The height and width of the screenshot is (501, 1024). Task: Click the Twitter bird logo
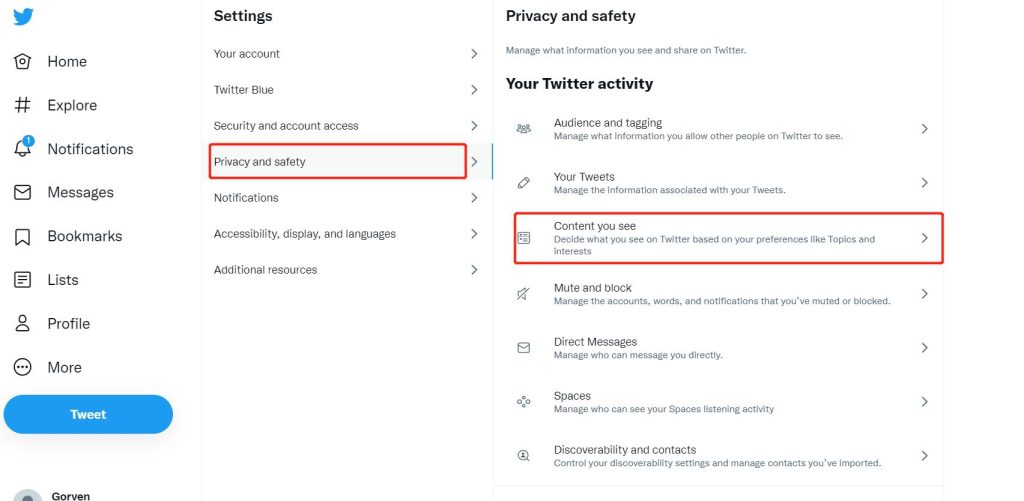point(23,17)
